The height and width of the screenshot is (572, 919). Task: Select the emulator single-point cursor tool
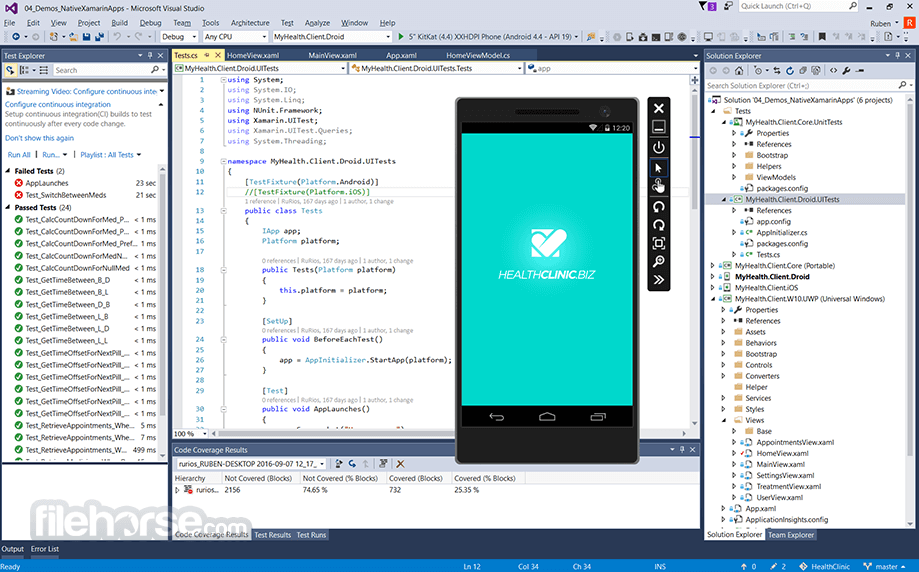[659, 168]
